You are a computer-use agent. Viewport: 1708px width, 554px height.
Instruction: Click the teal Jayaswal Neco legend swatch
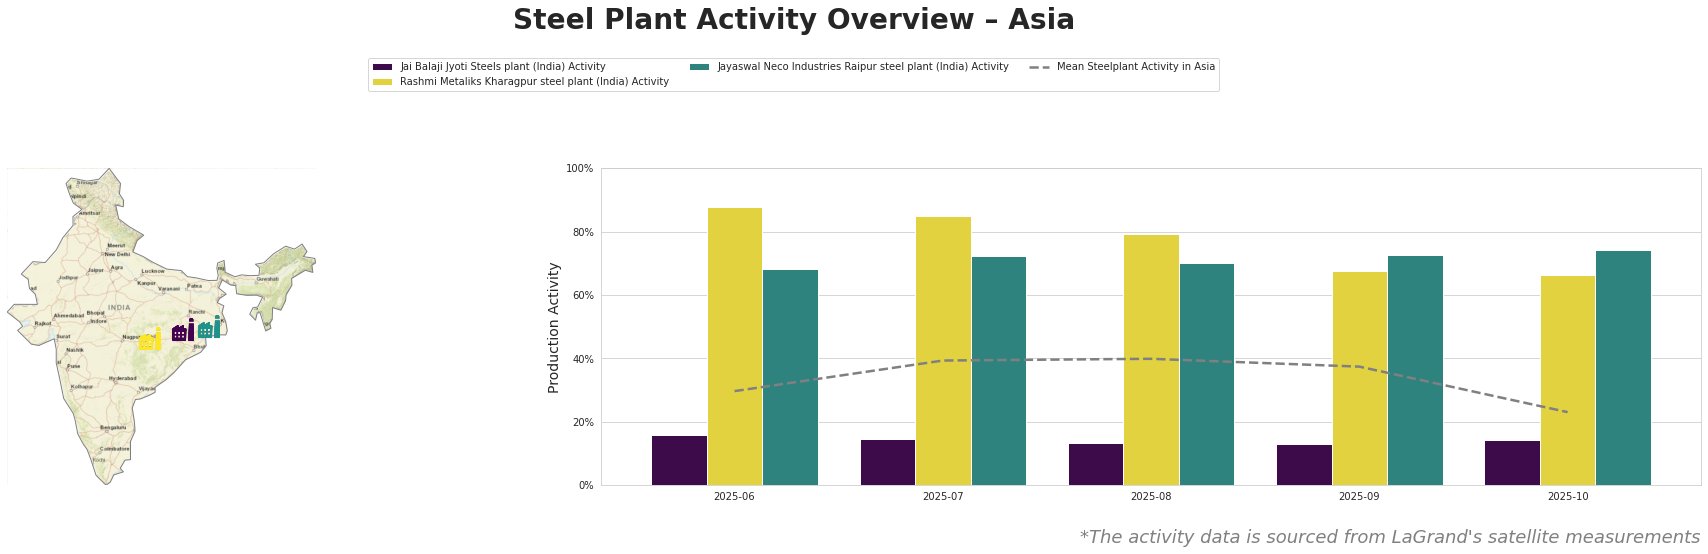[x=699, y=67]
